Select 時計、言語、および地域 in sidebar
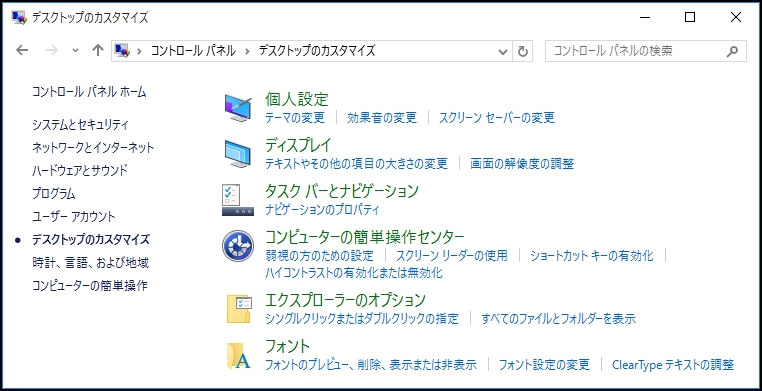762x391 pixels. [90, 263]
